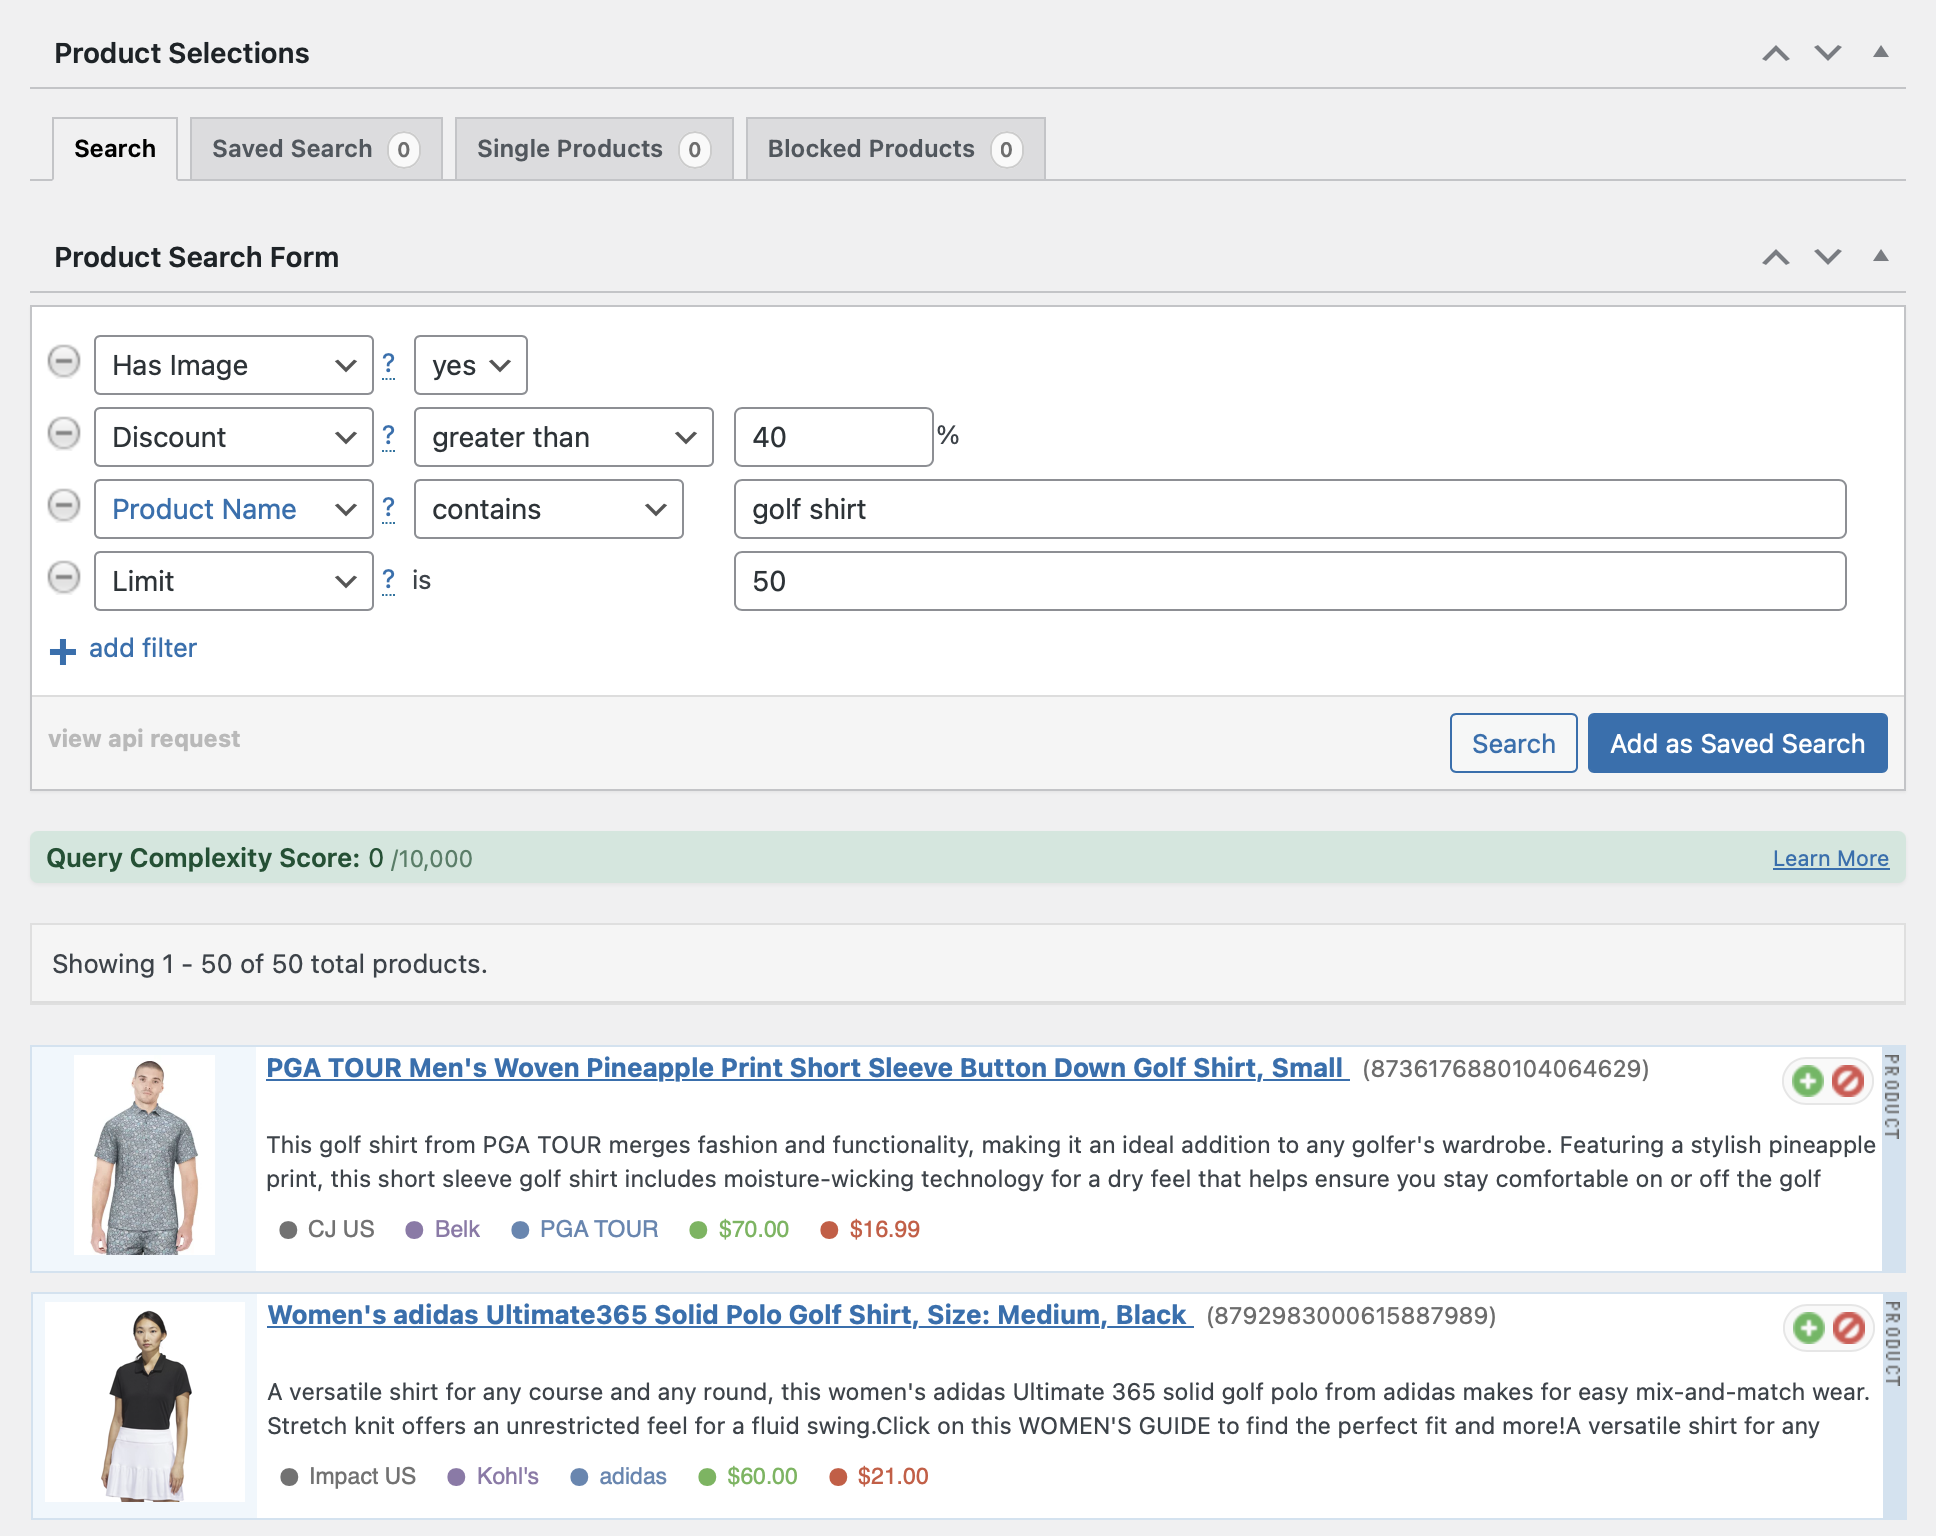Add adidas Ultimate365 polo to store

point(1808,1328)
